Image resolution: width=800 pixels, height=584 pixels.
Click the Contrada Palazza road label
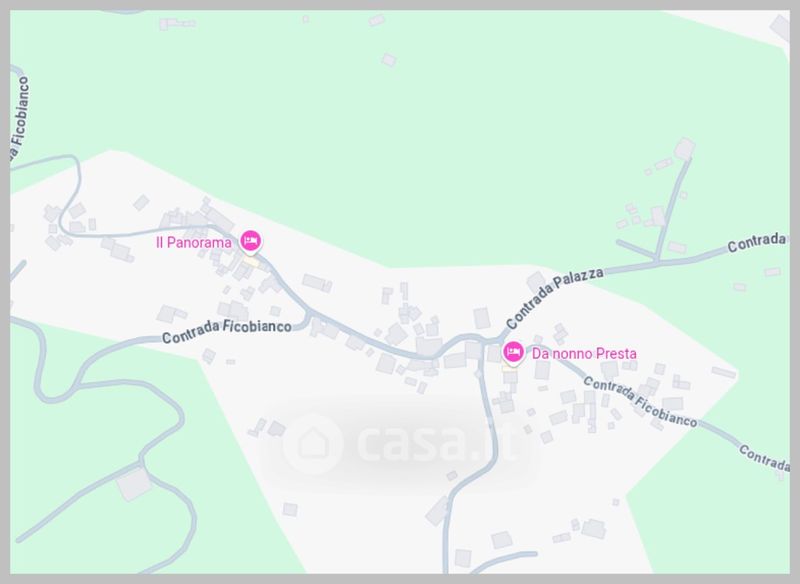click(555, 297)
